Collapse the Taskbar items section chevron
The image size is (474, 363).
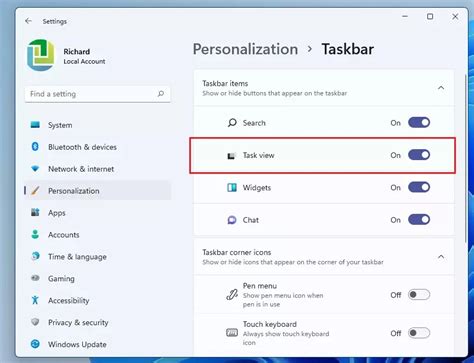(x=441, y=88)
